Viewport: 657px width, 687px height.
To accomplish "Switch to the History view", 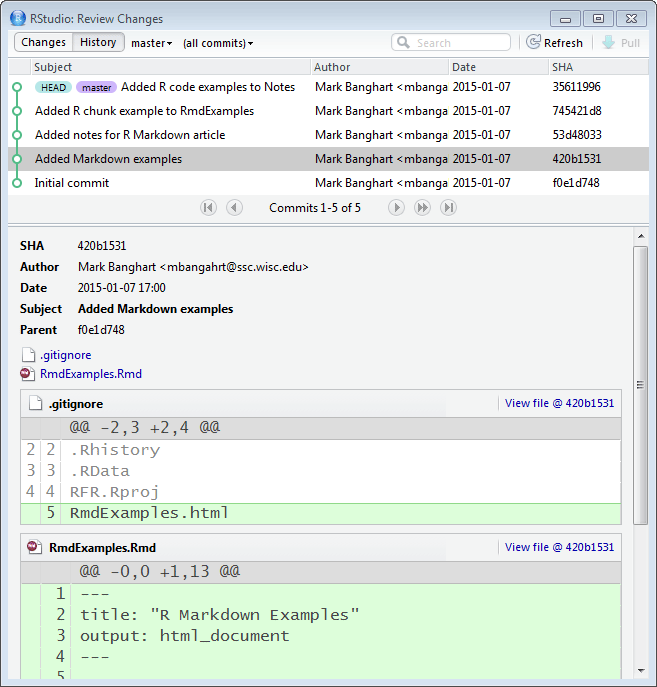I will 98,43.
